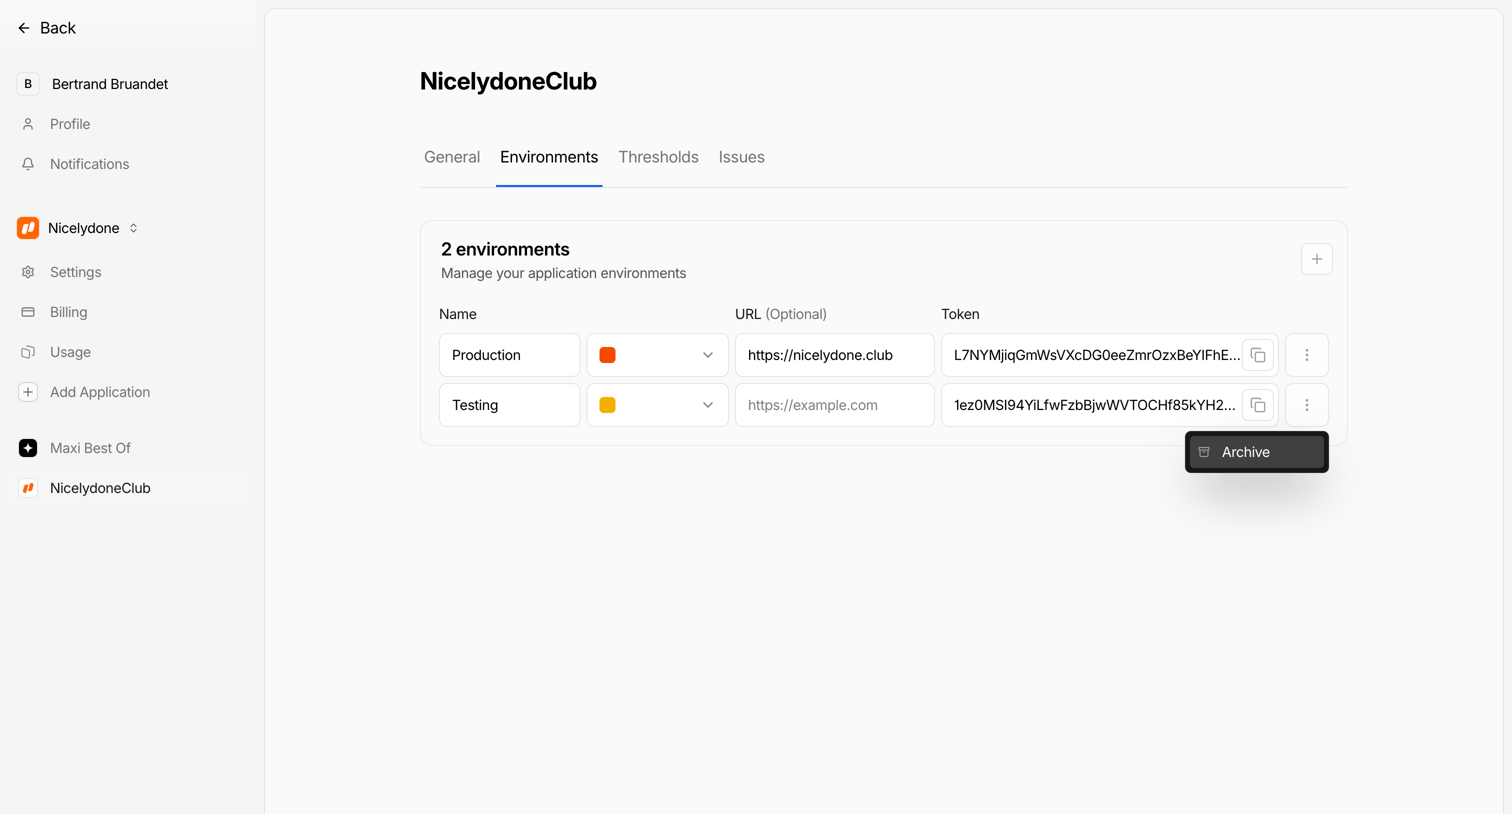Click the Testing token text
The height and width of the screenshot is (814, 1512).
click(x=1094, y=405)
